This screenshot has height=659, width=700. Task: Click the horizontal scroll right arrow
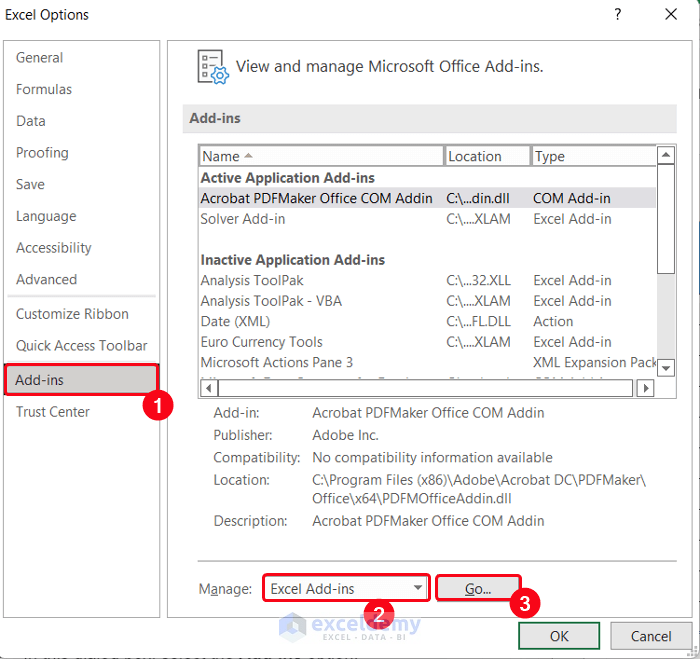pos(646,388)
